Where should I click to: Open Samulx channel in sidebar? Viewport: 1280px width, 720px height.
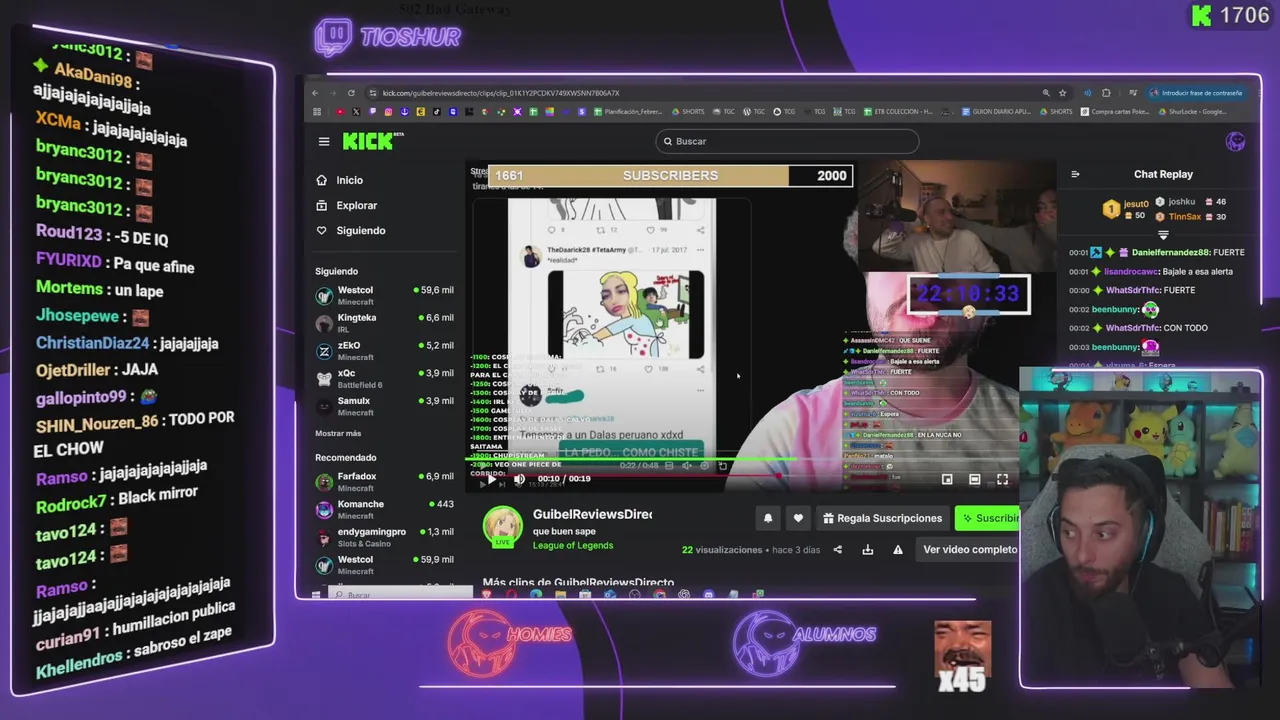(385, 406)
